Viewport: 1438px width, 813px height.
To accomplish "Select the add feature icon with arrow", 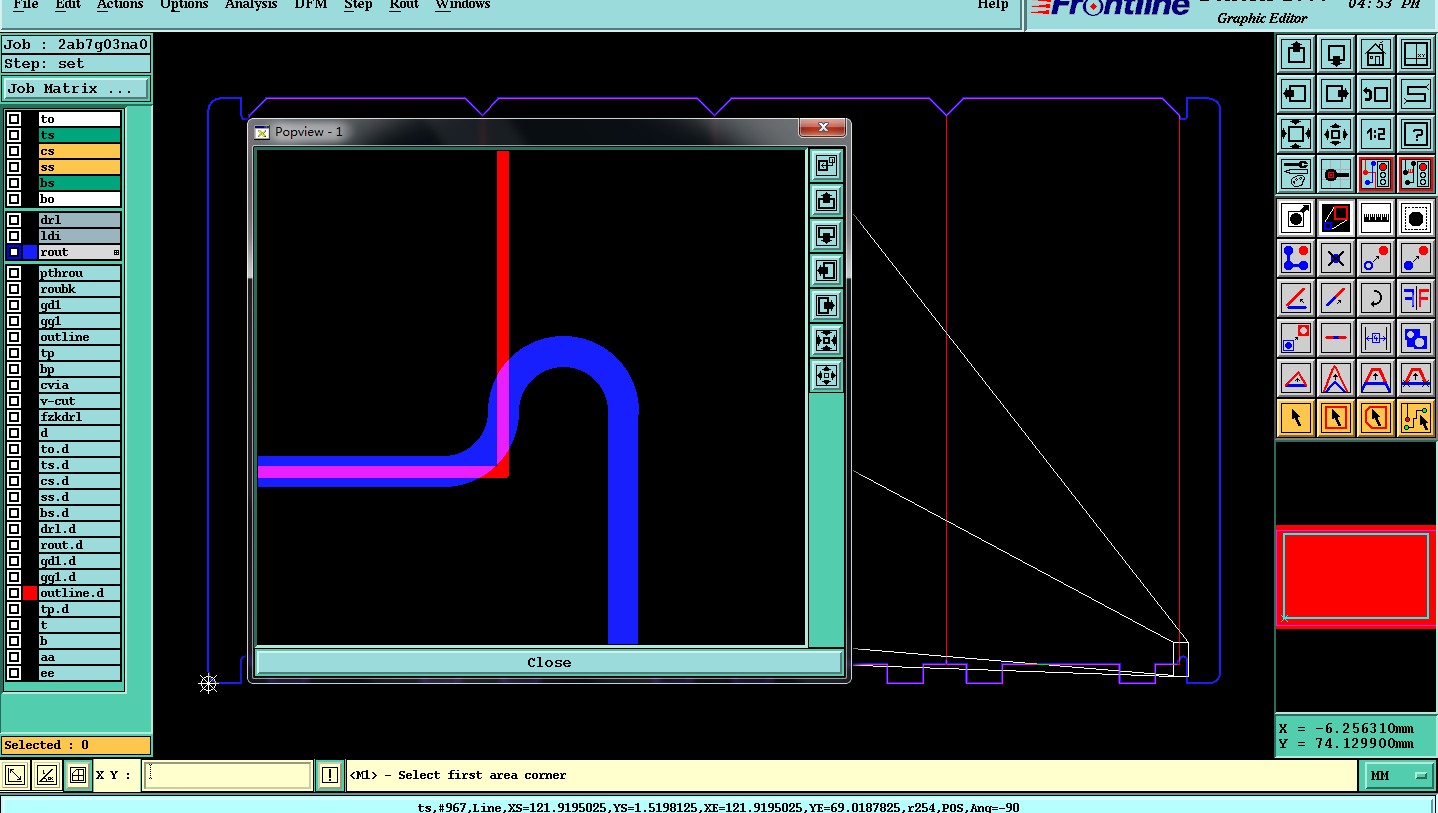I will (x=1296, y=217).
